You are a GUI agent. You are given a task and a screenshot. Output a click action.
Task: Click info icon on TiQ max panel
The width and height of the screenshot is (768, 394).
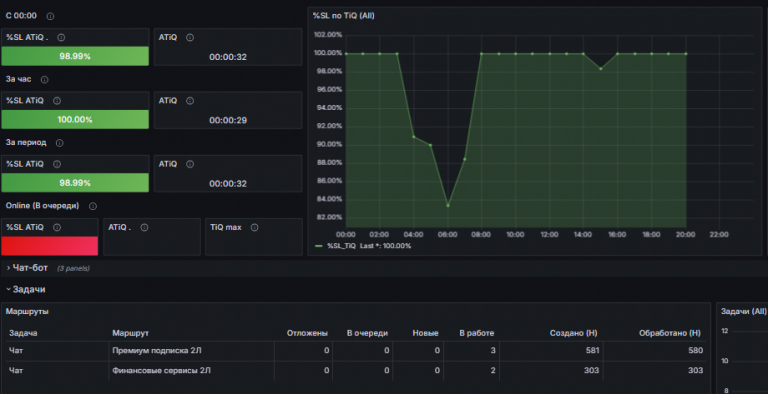(254, 227)
